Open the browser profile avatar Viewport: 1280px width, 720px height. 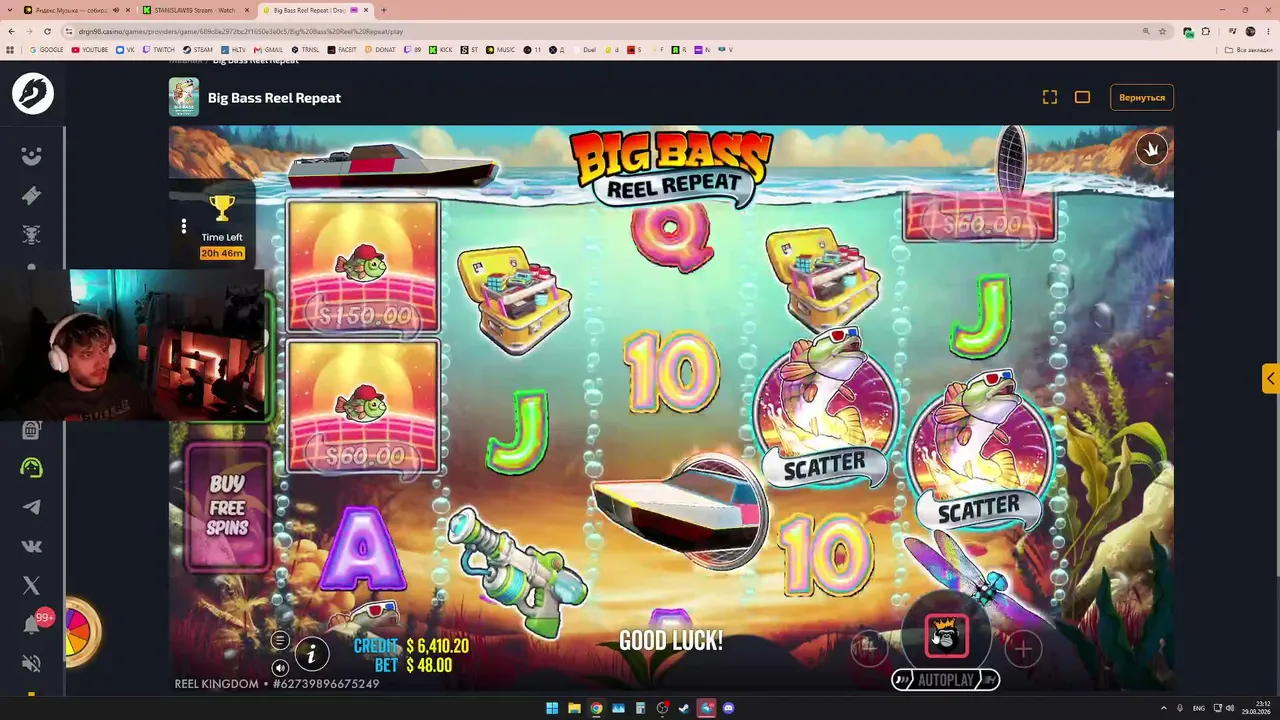(1250, 31)
